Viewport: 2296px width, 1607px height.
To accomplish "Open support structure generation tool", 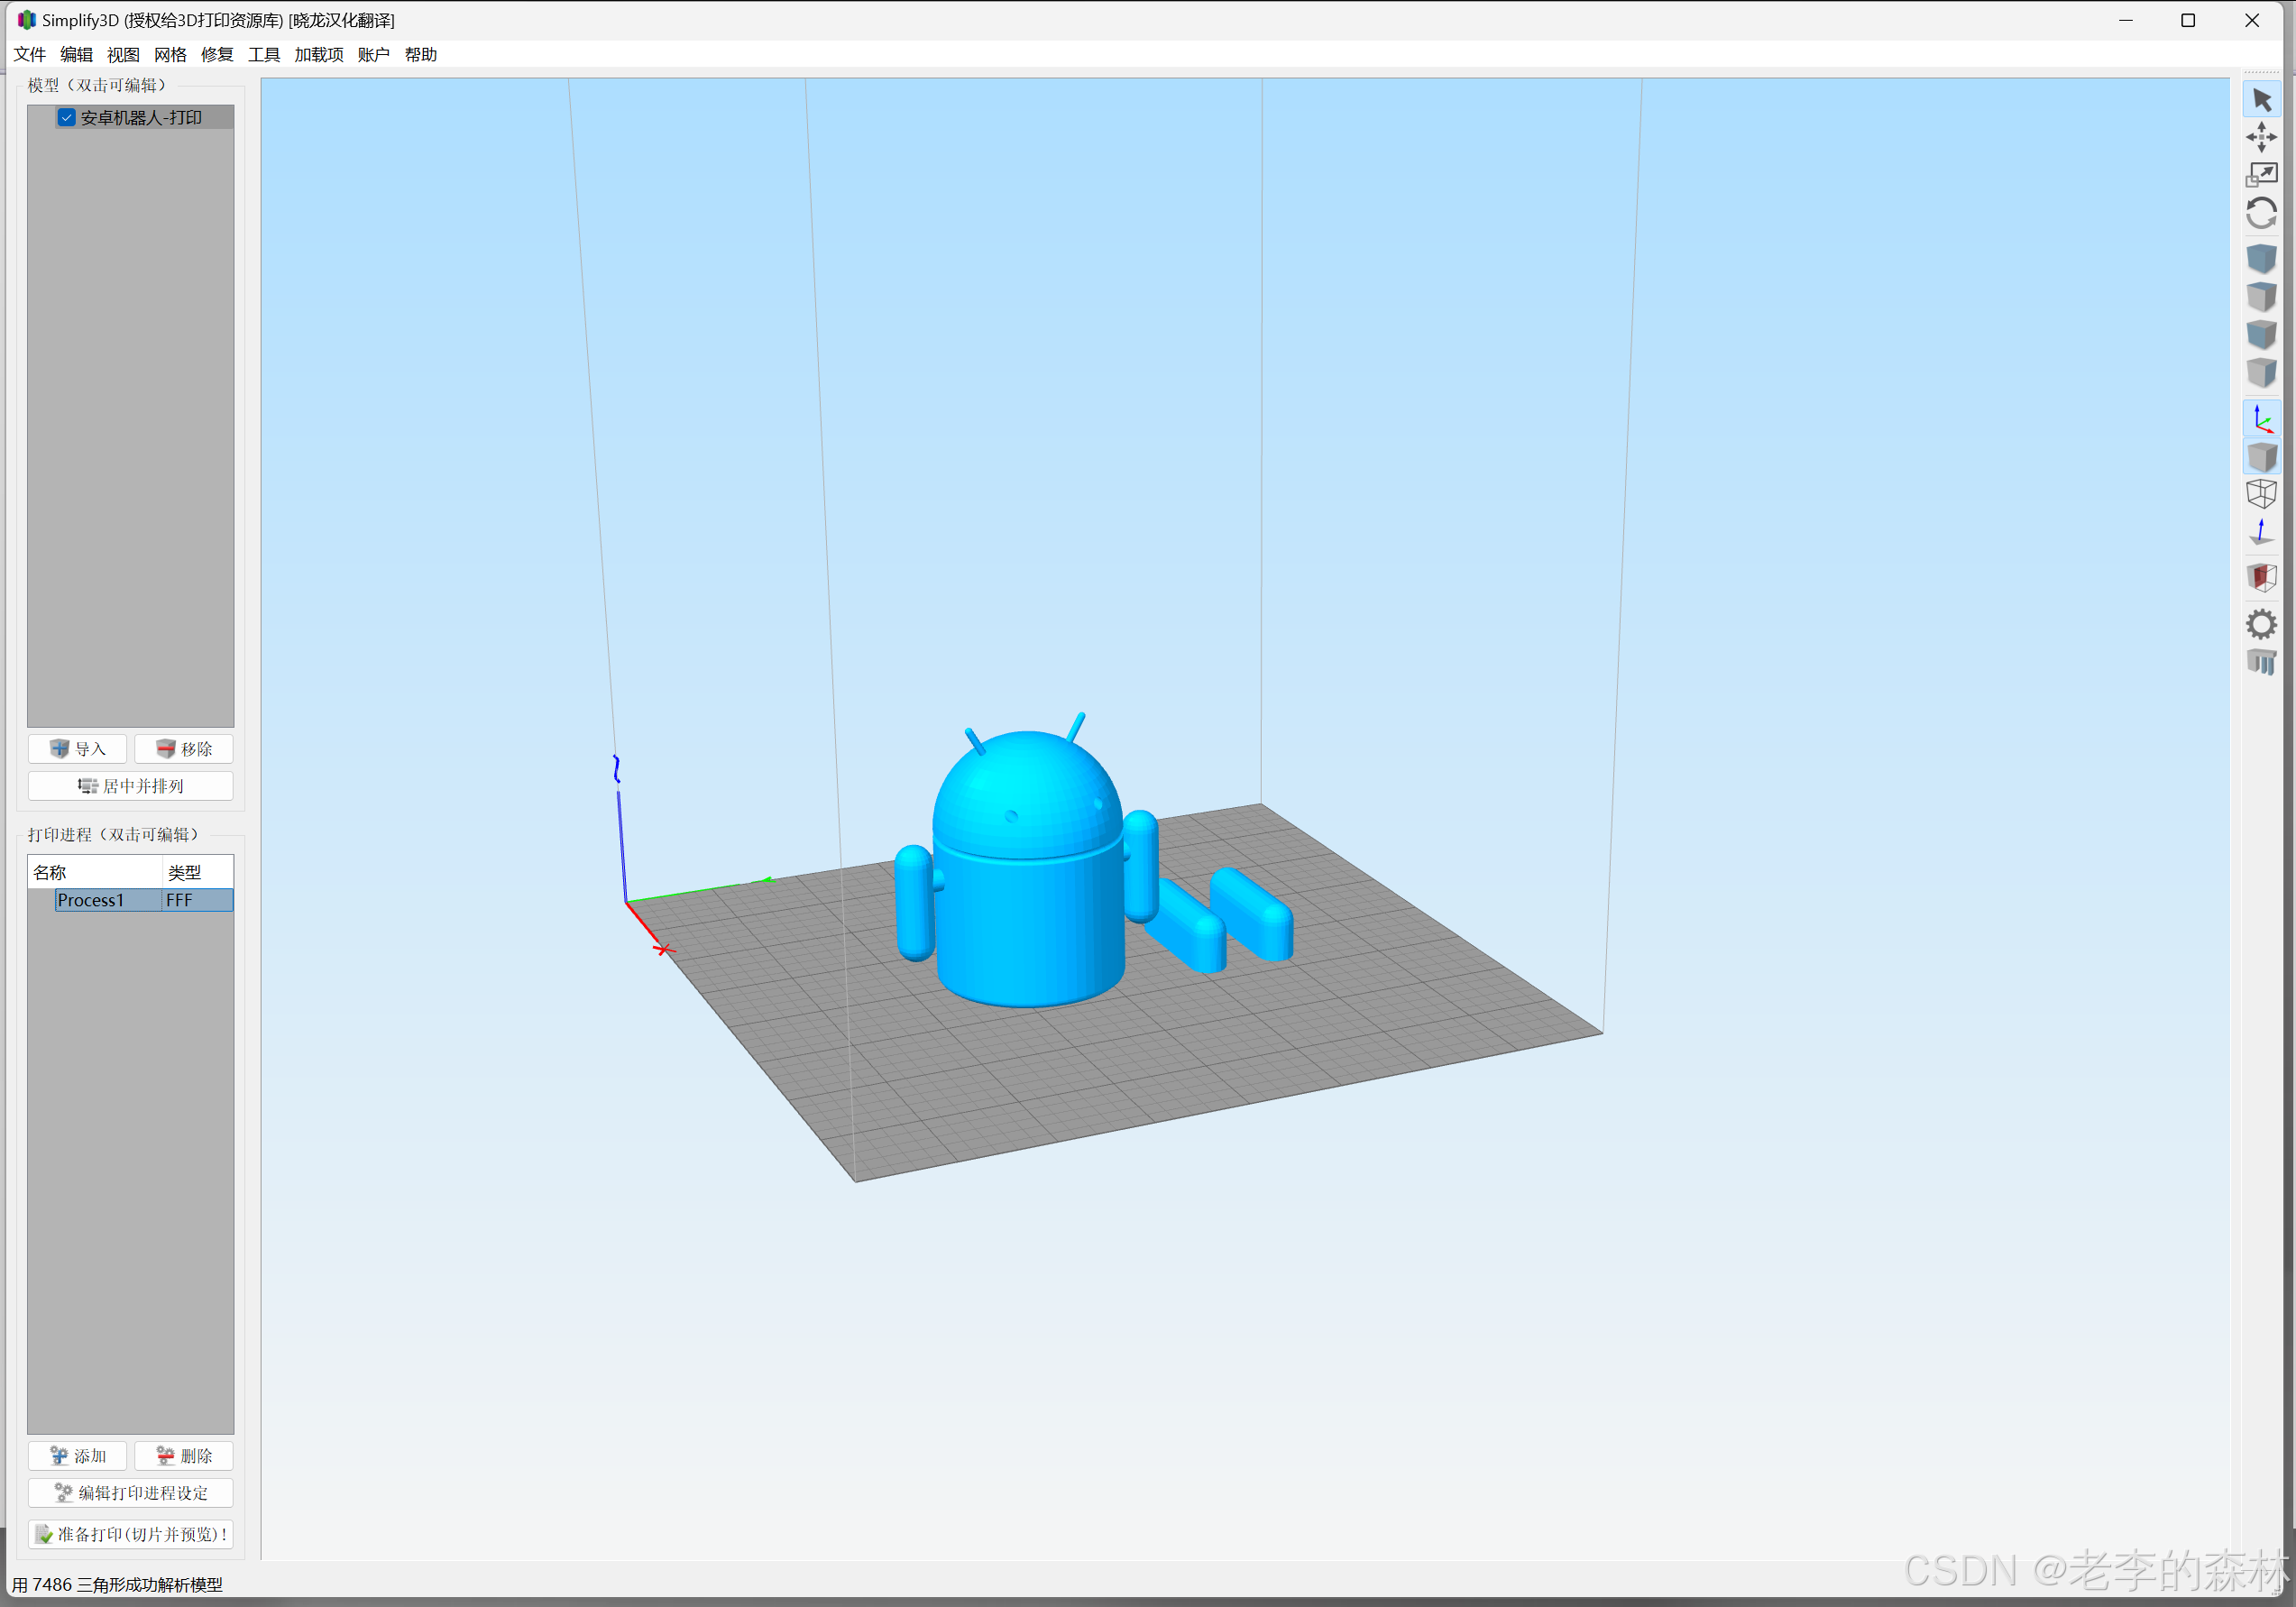I will (x=2261, y=661).
